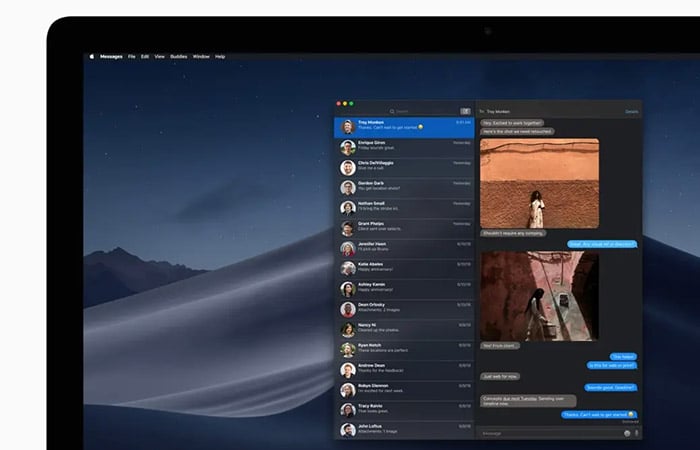Open the Chris DeVilleggia conversation
Viewport: 700px width, 450px height.
coord(404,168)
